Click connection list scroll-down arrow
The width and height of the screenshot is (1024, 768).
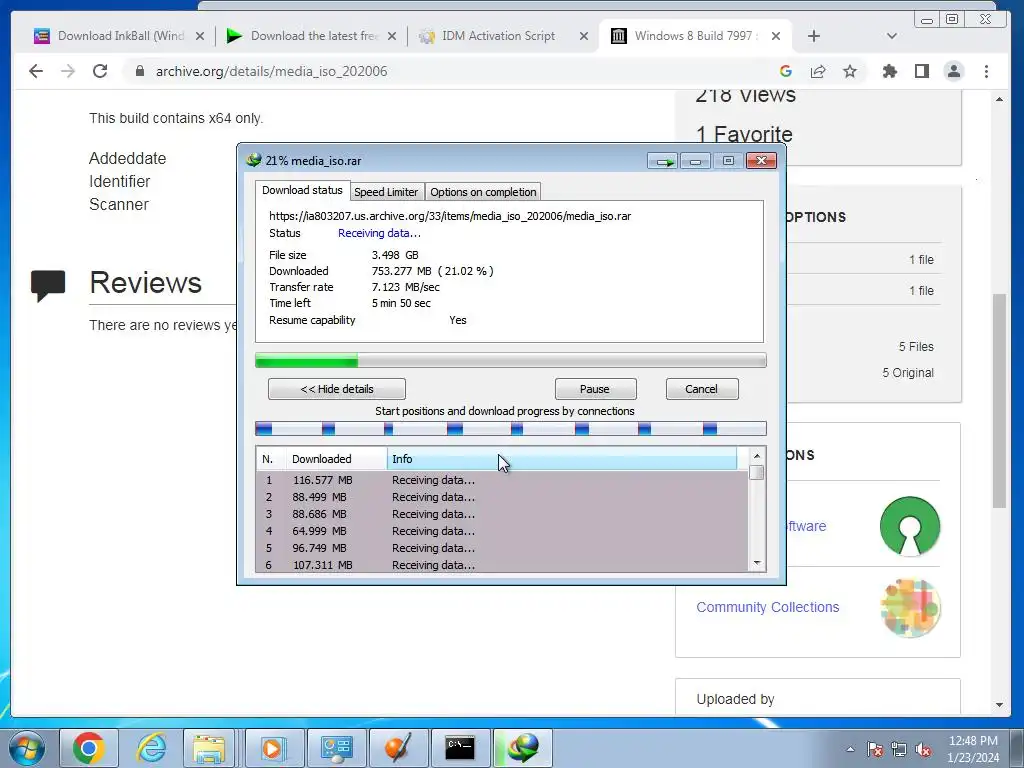point(757,563)
